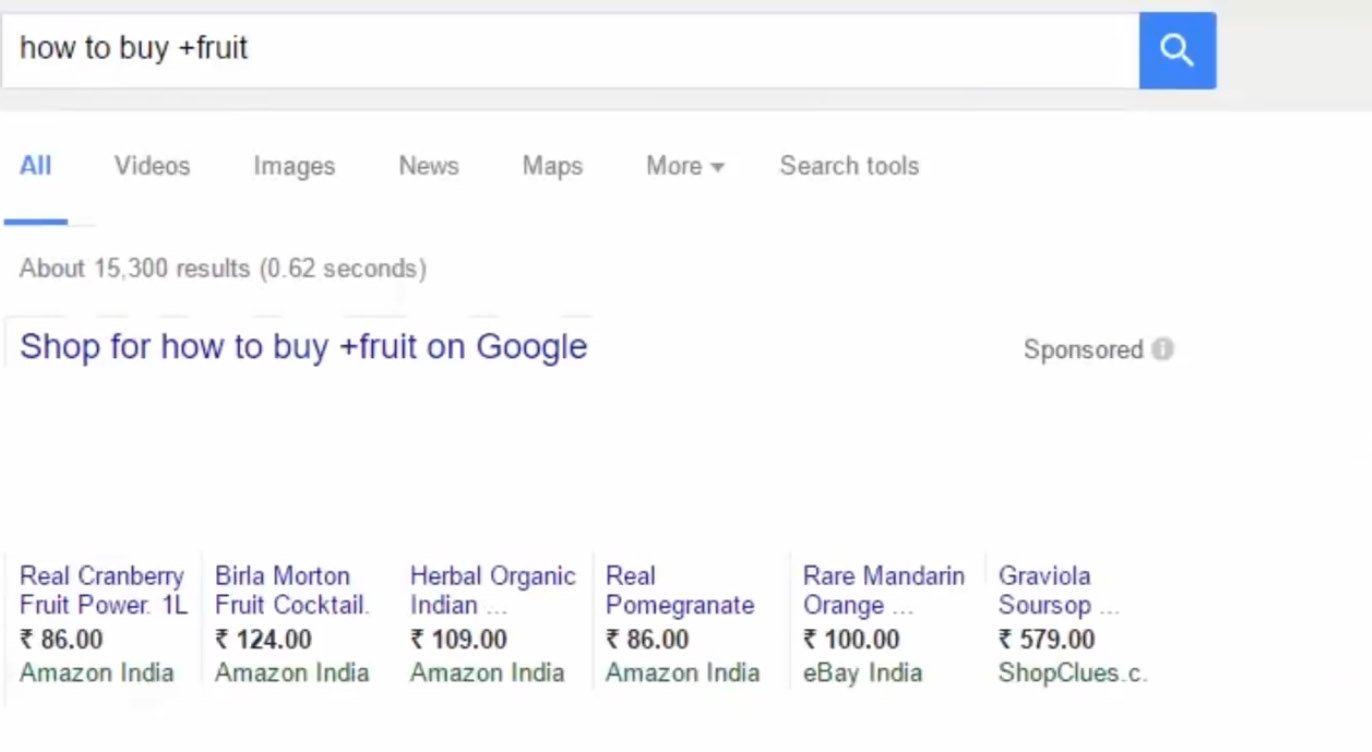
Task: Click the eBay India seller name
Action: coord(862,673)
